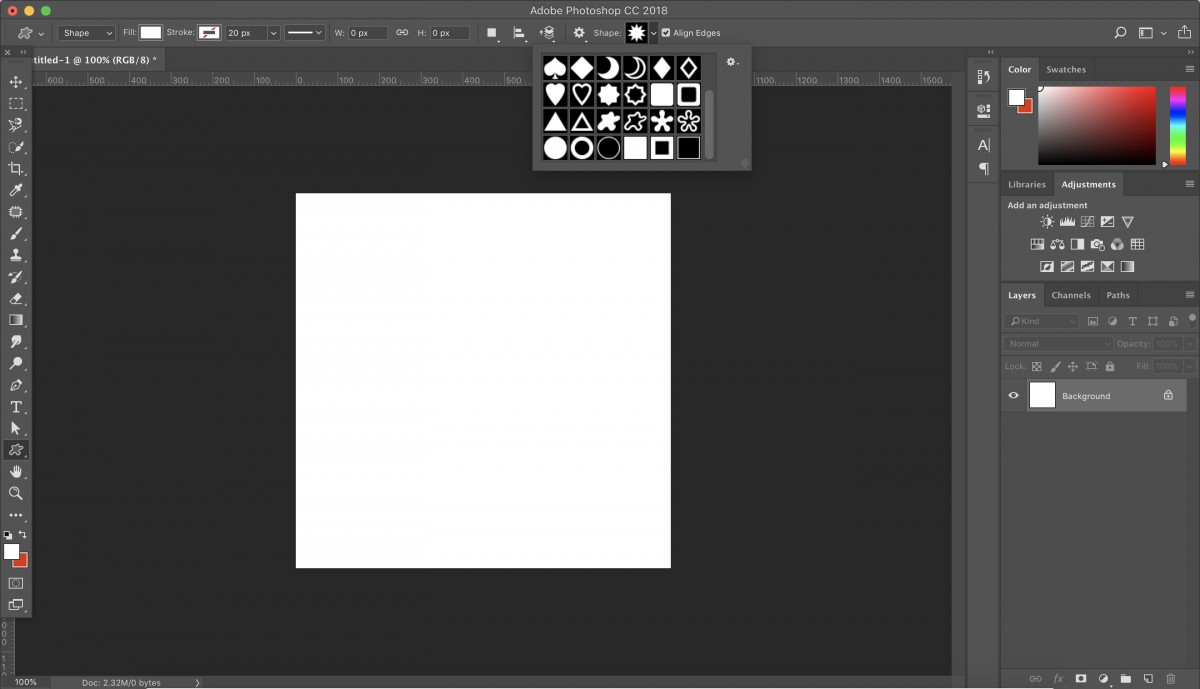The image size is (1200, 689).
Task: Open the stroke line style dropdown
Action: (304, 33)
